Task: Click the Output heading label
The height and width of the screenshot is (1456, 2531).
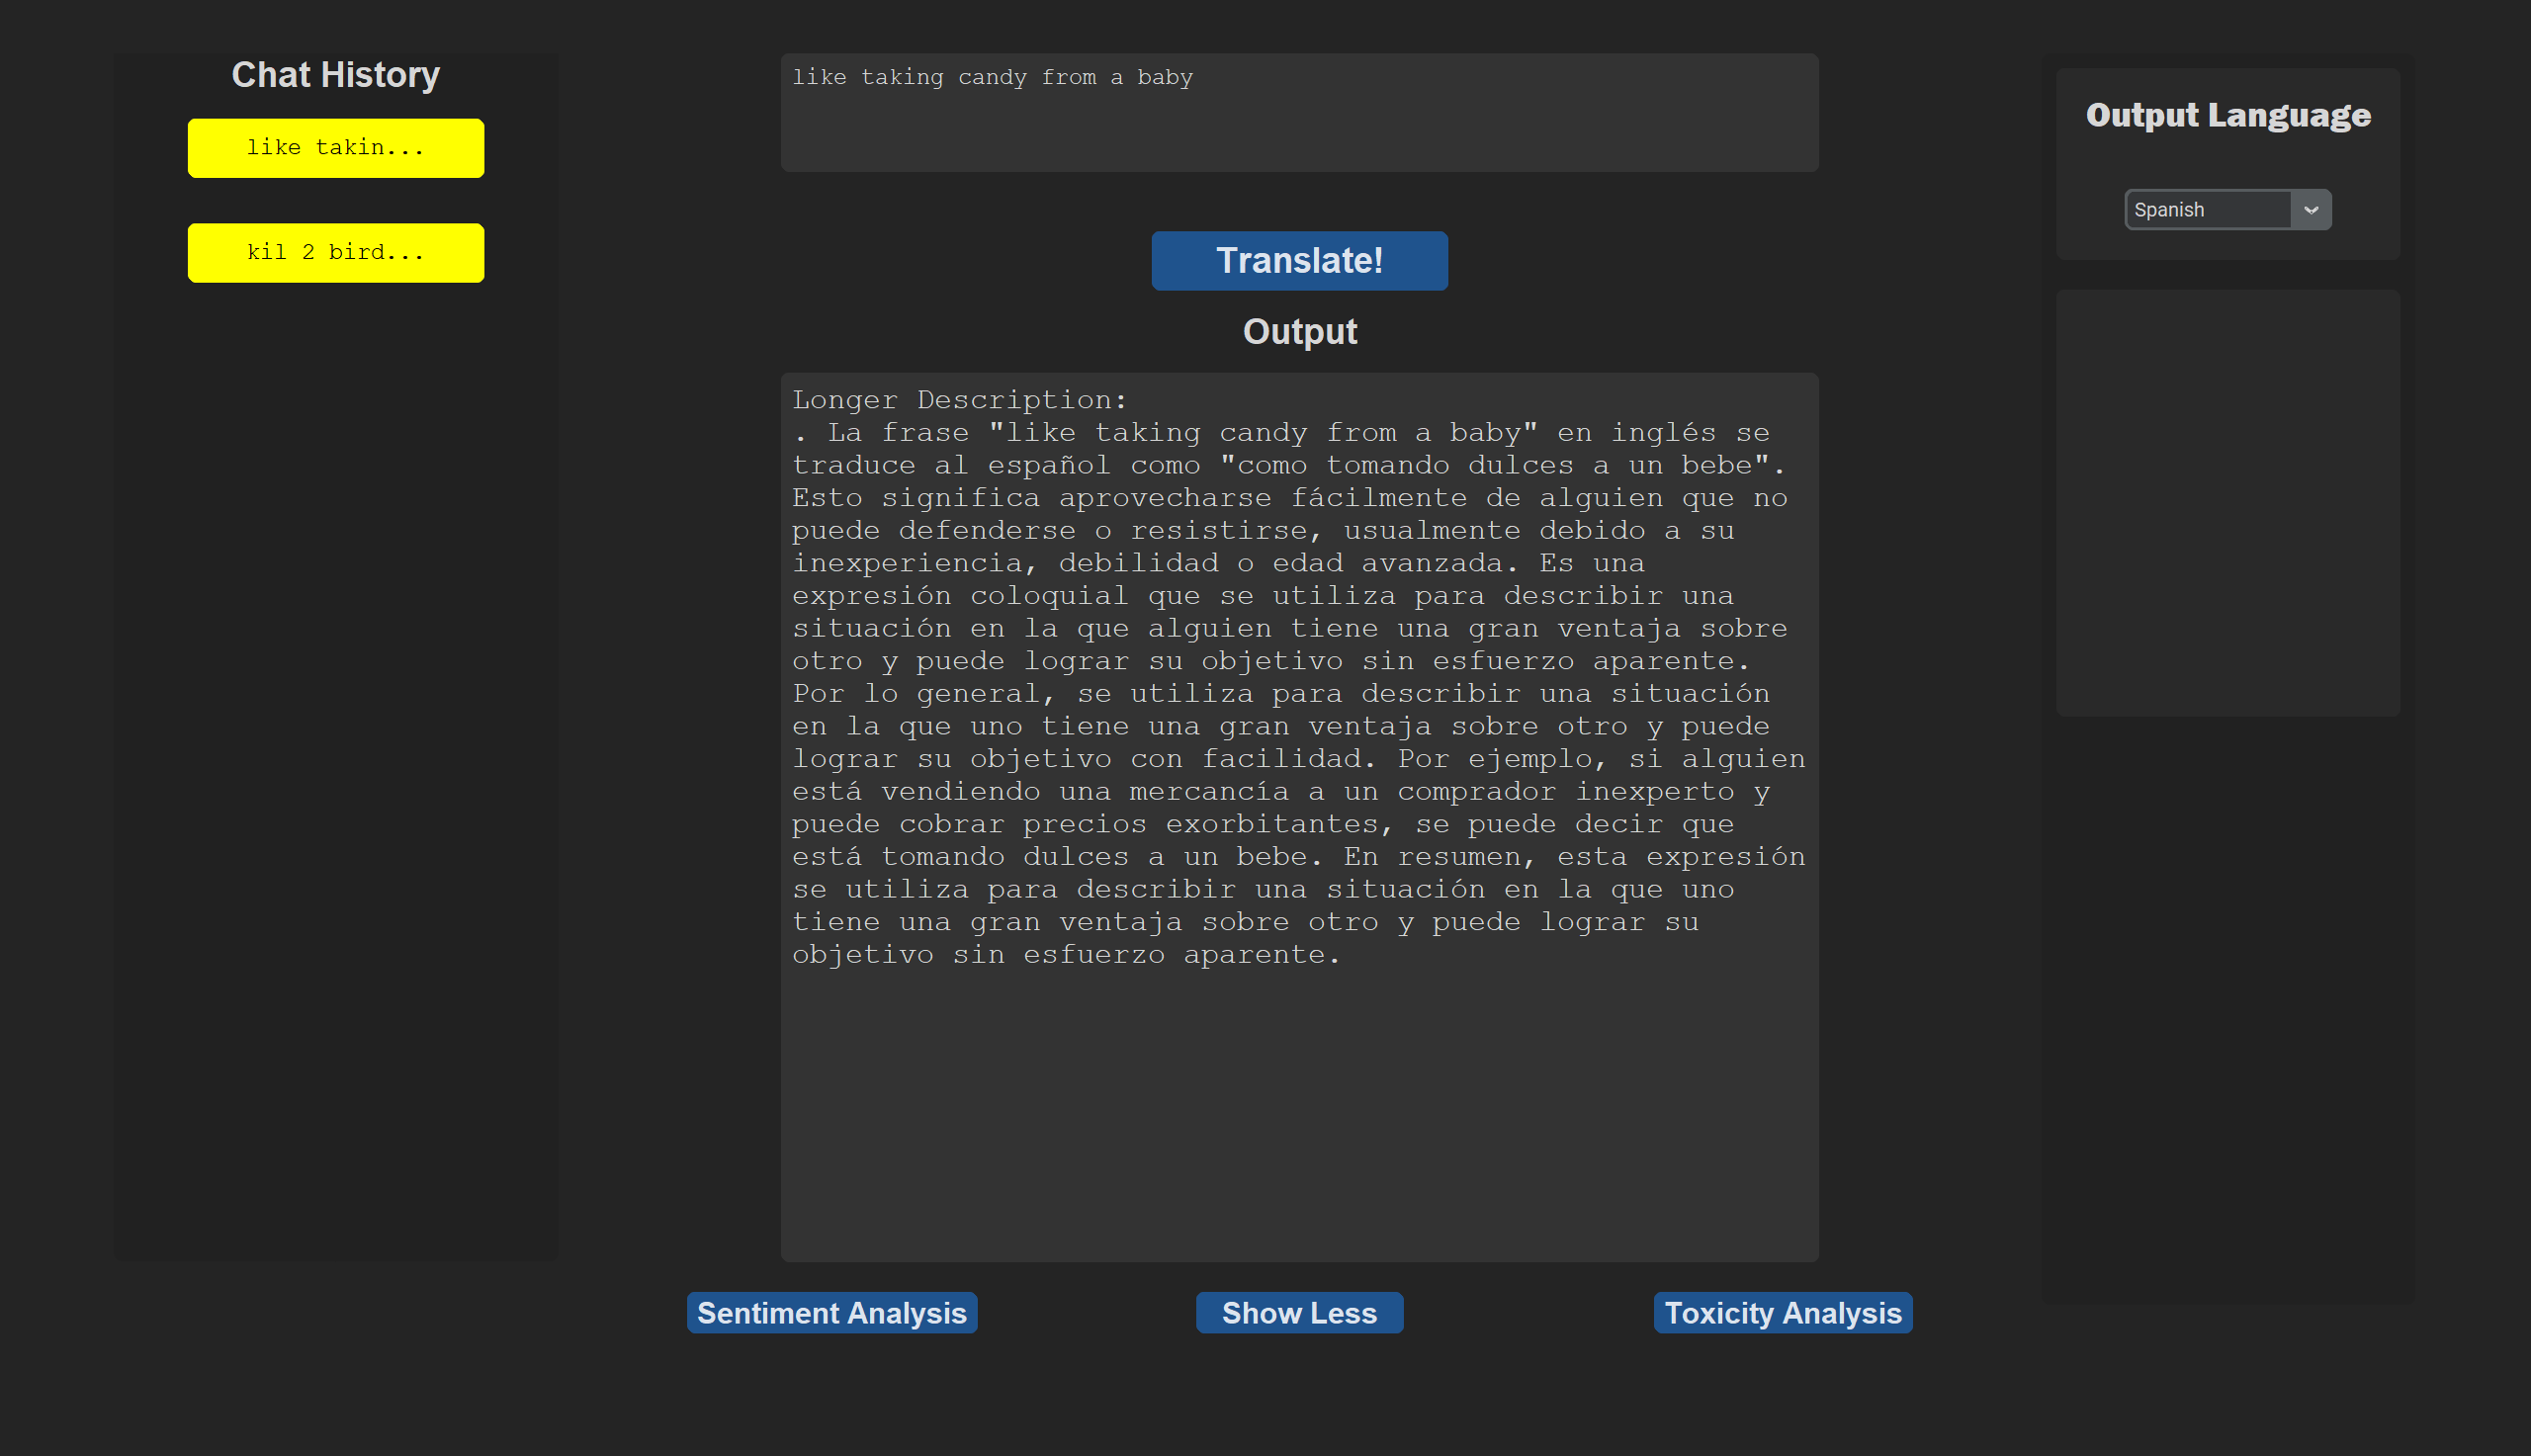Action: [1298, 332]
